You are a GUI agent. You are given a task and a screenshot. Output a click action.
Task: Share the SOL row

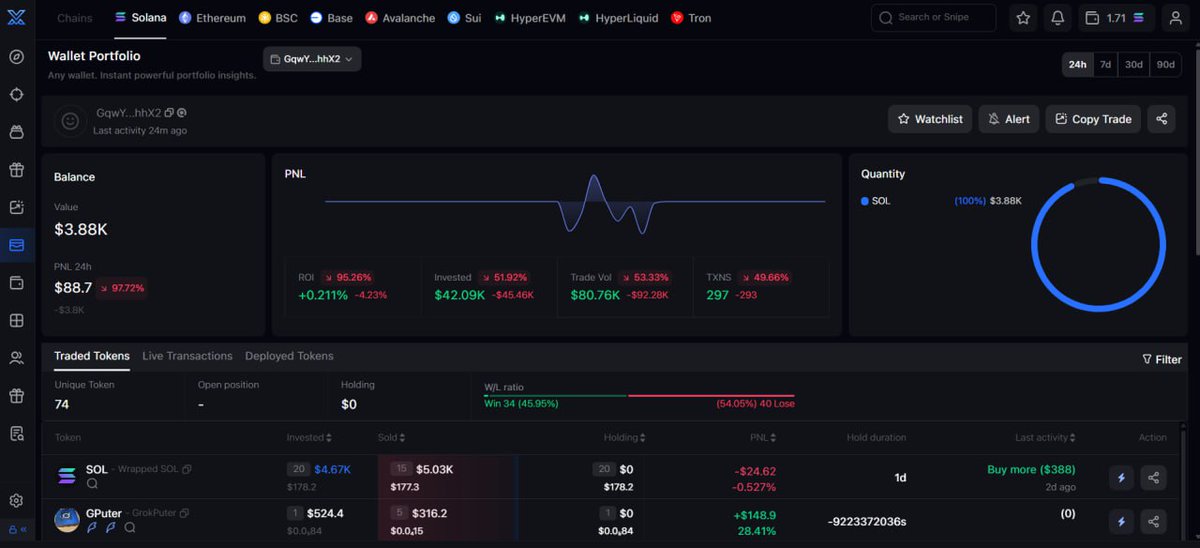(1153, 478)
